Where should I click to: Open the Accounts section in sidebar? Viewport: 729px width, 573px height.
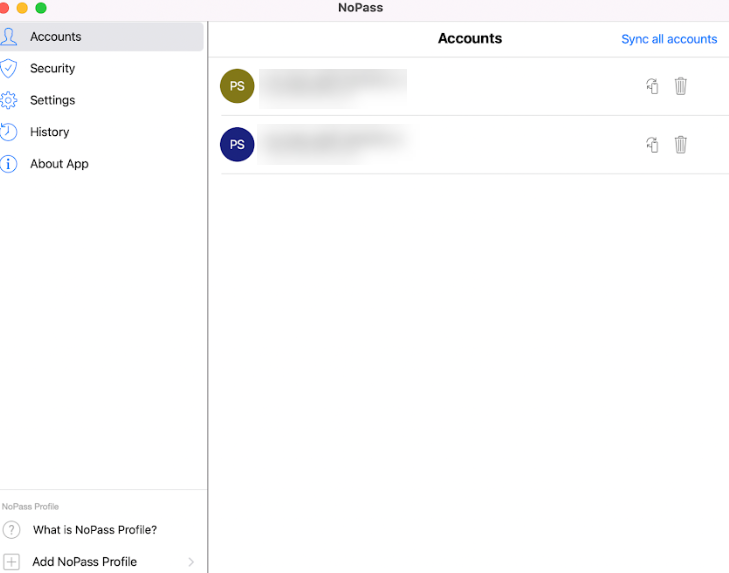[101, 37]
